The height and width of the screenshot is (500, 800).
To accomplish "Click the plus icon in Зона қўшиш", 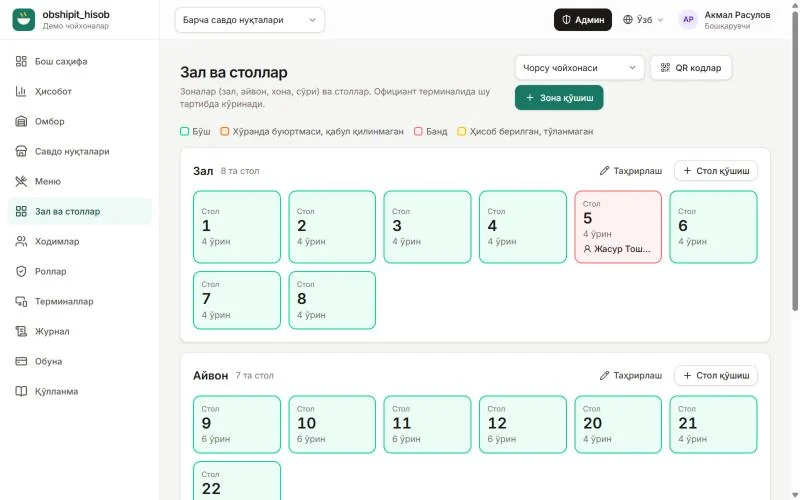I will pos(530,97).
